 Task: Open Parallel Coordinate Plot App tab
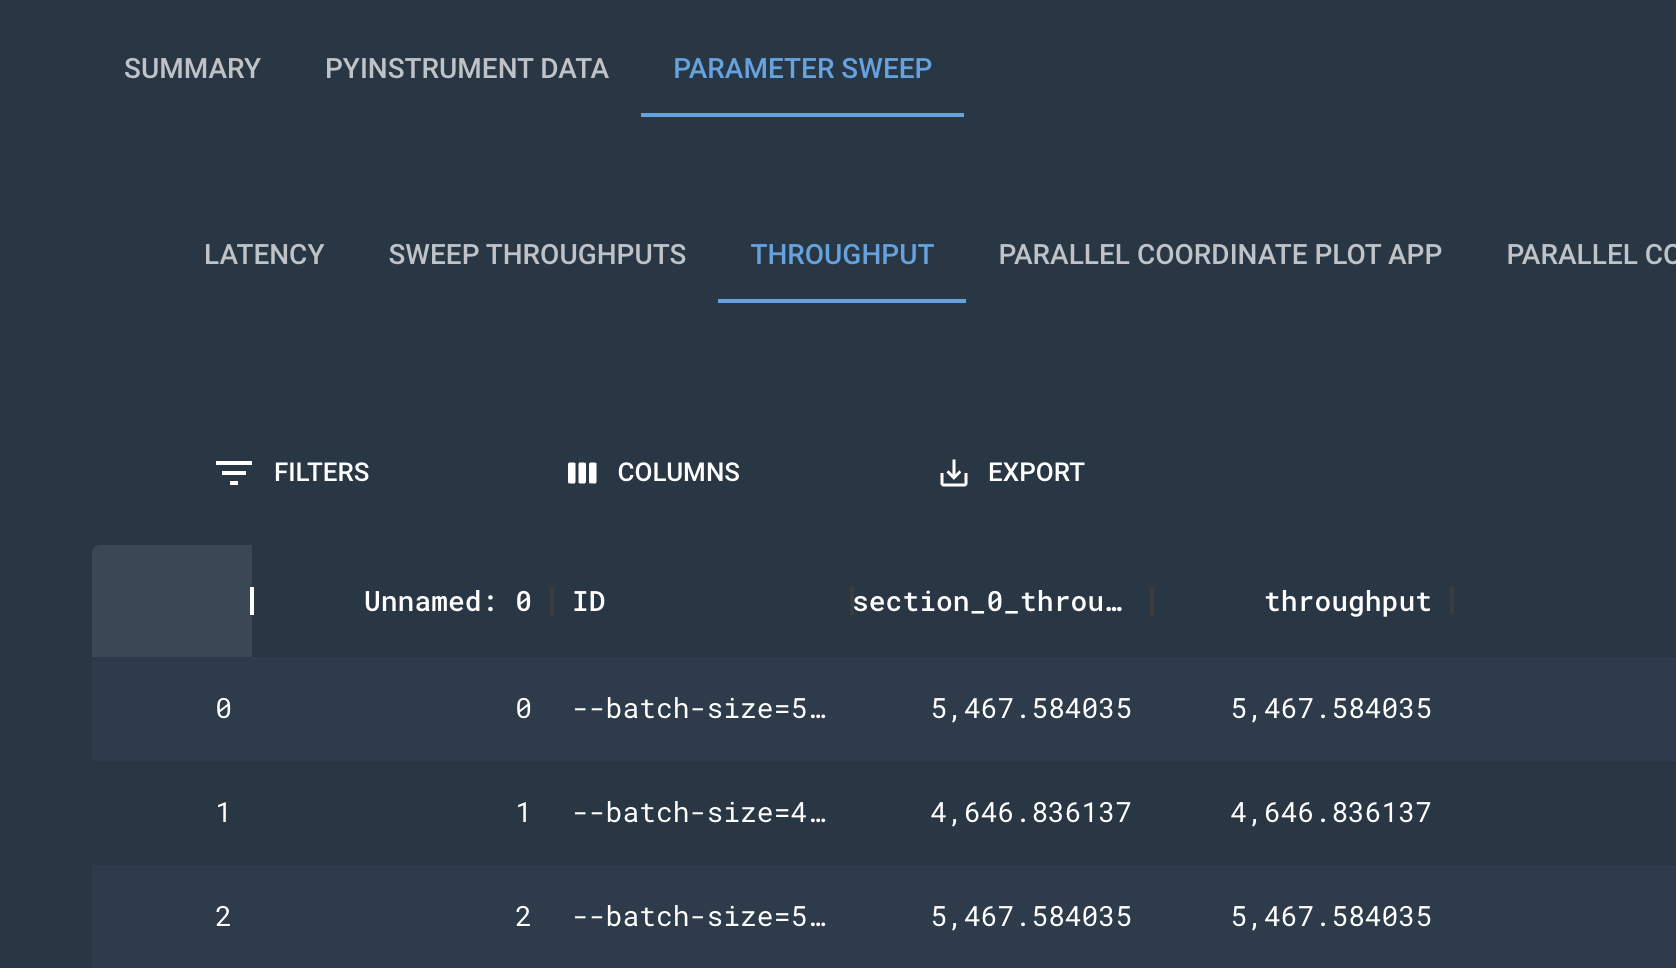[x=1219, y=255]
